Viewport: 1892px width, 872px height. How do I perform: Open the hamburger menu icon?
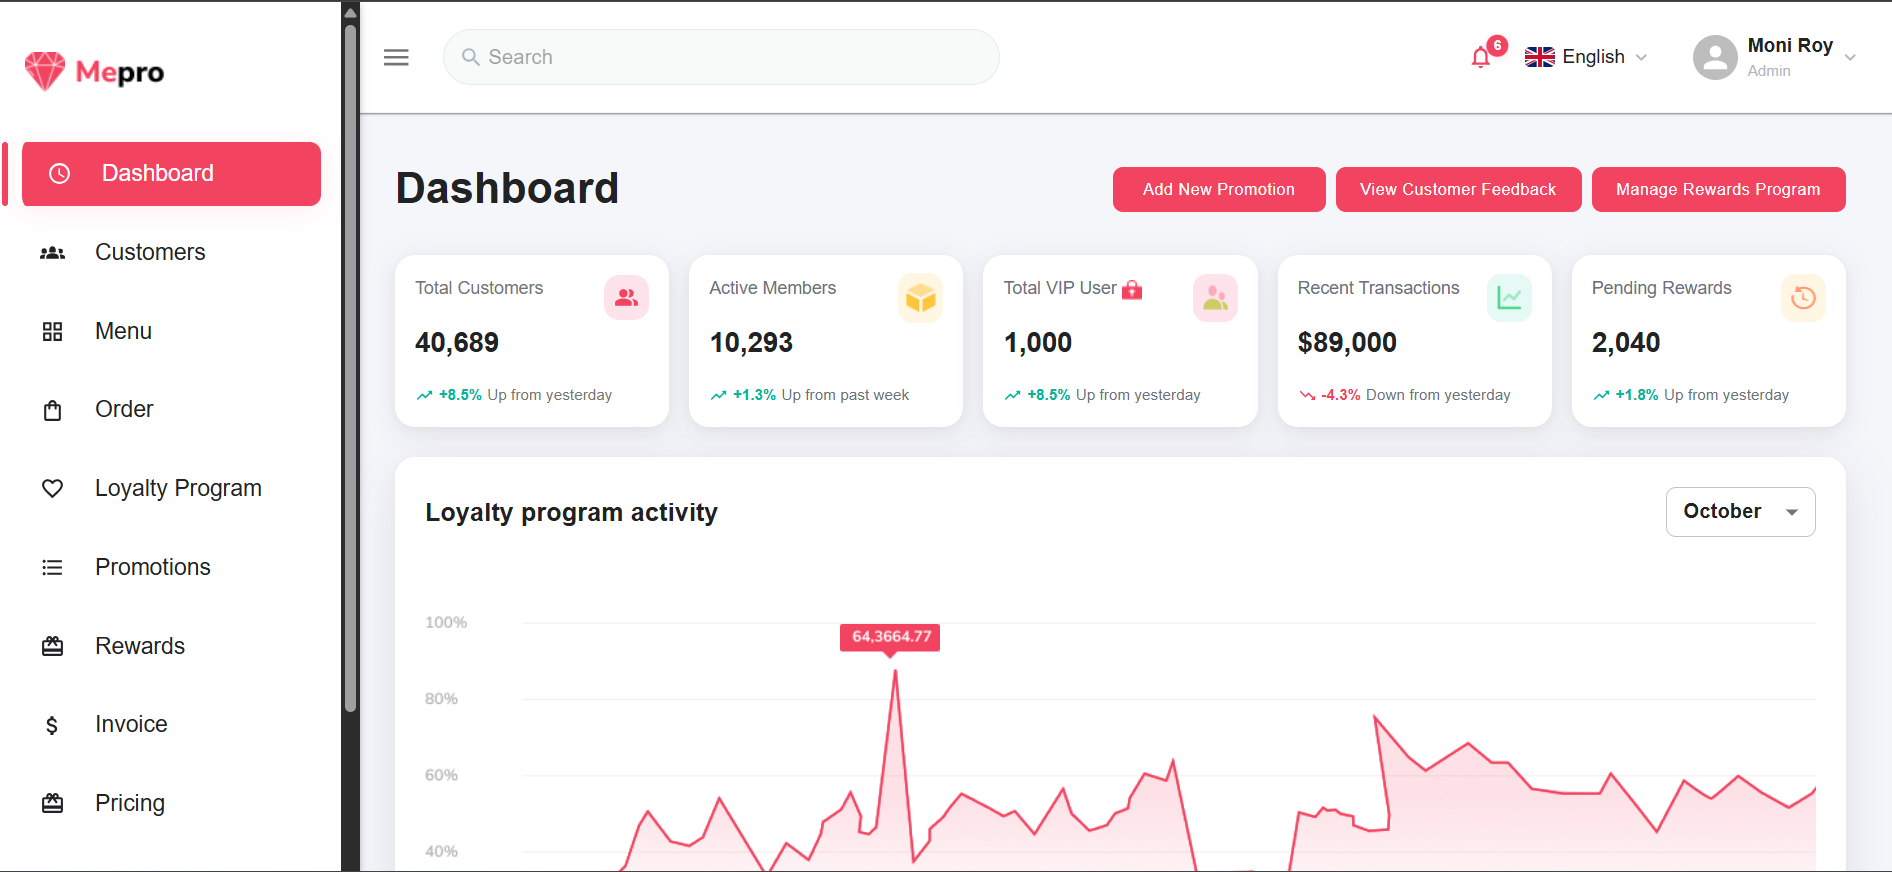pos(396,57)
